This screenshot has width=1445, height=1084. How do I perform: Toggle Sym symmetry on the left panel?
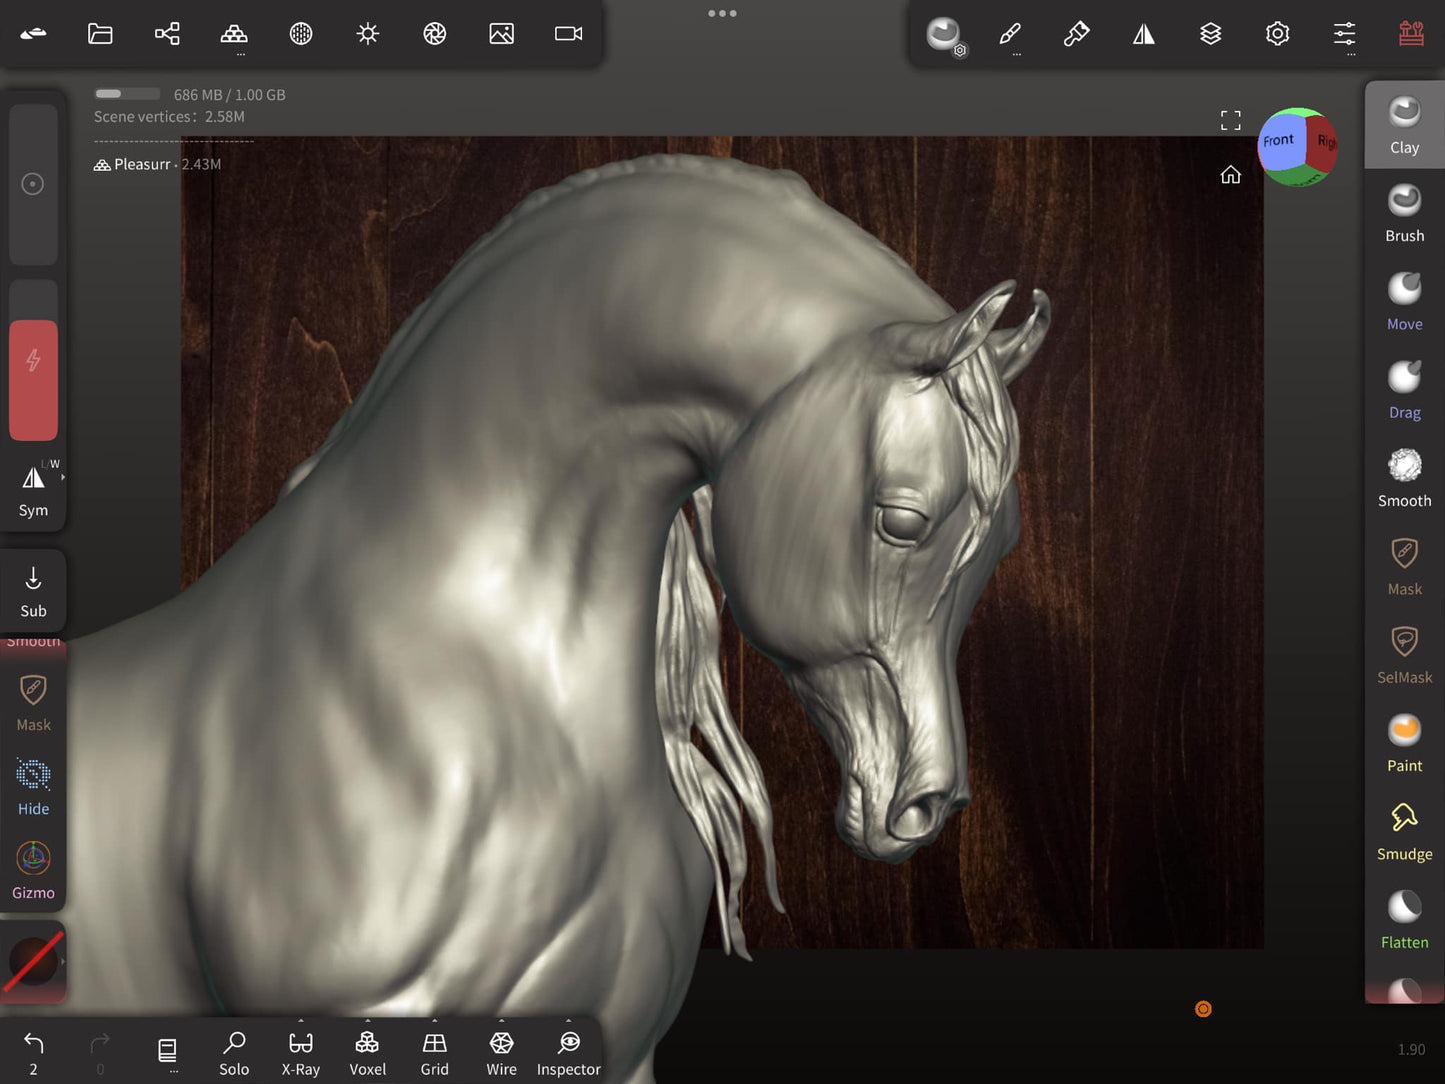(x=33, y=490)
